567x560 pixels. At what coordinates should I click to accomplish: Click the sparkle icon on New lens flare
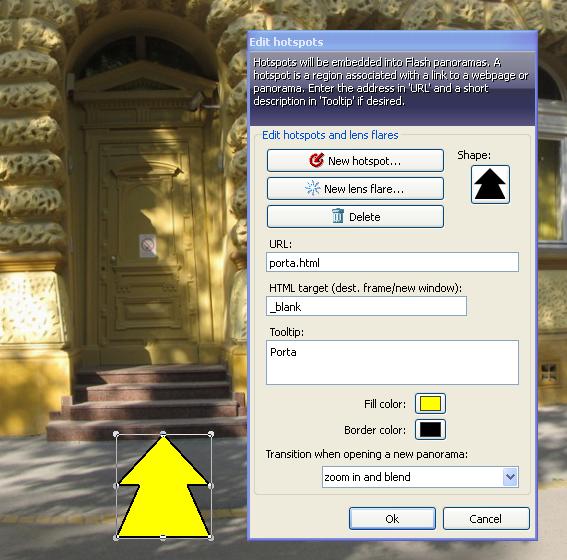tap(312, 188)
